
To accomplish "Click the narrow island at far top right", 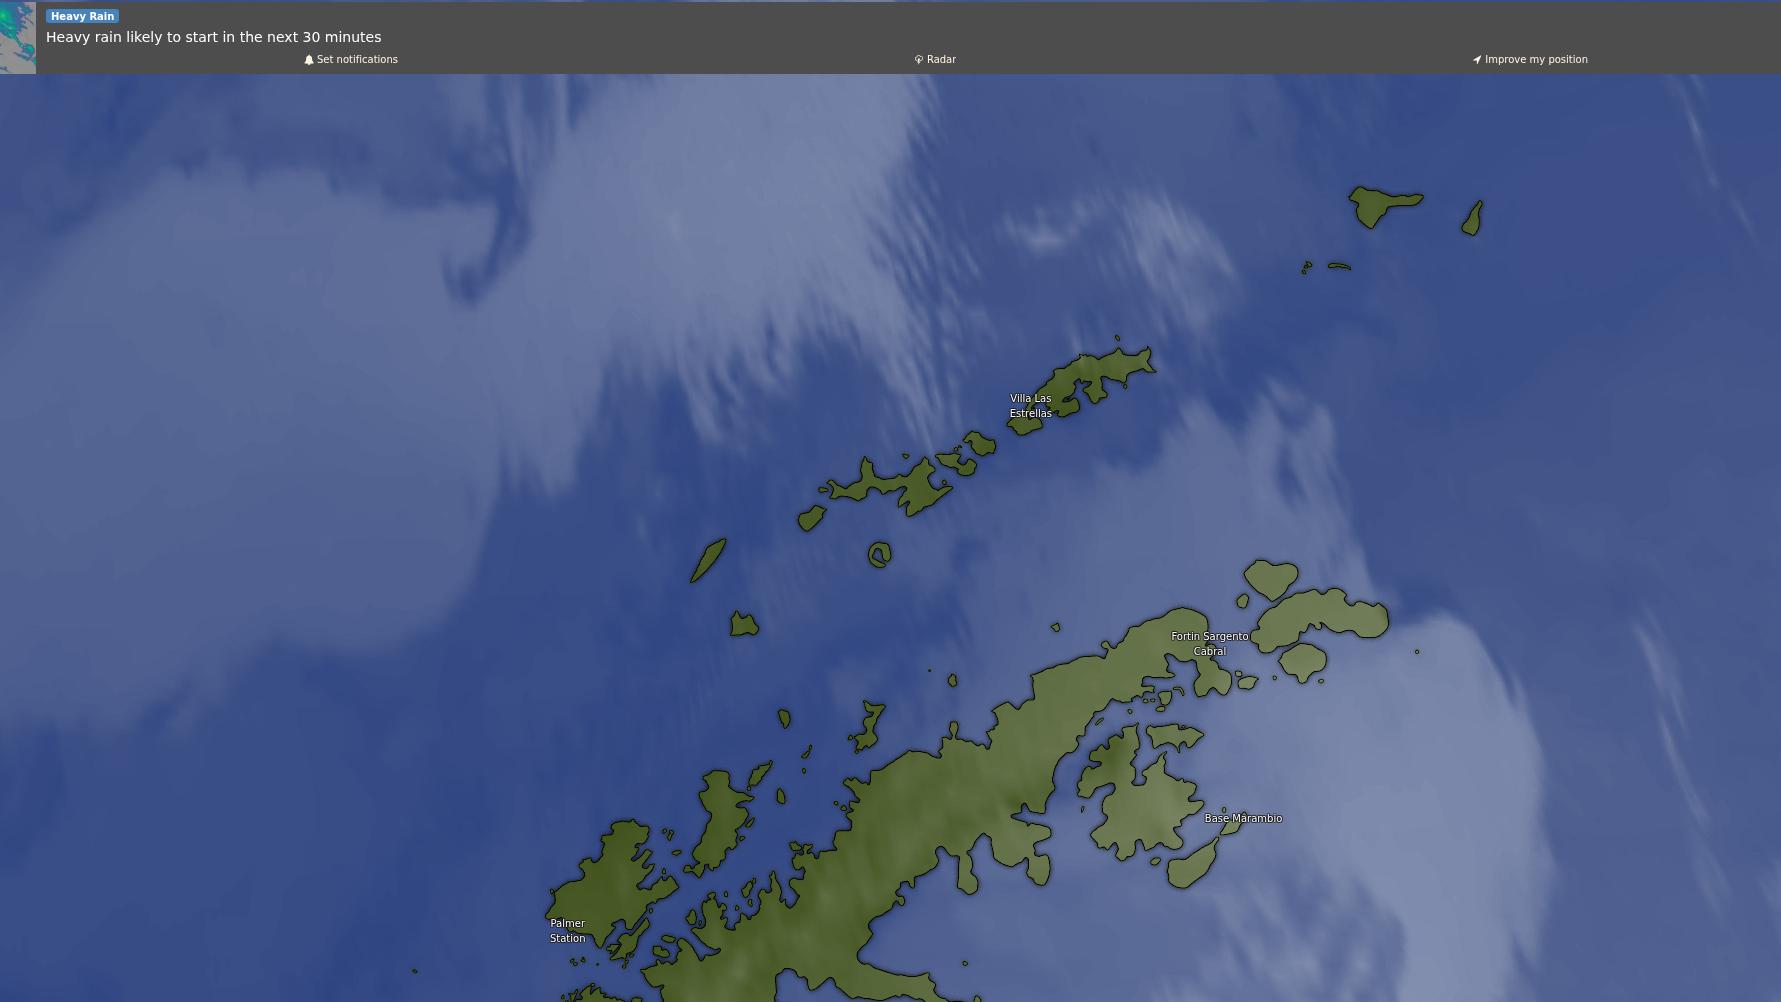I will coord(1472,218).
